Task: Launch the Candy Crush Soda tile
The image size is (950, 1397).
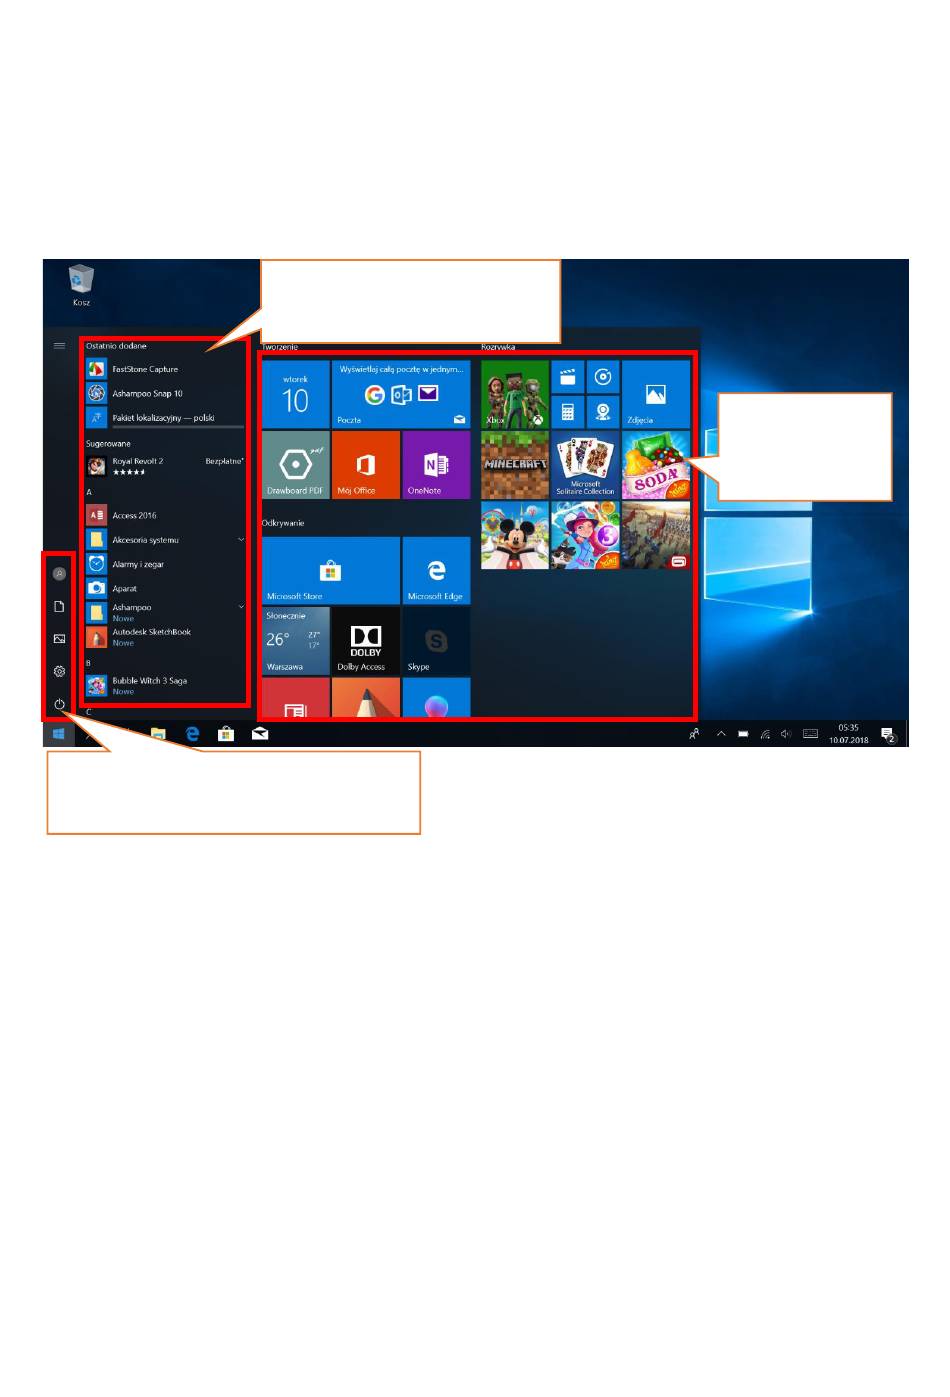Action: pos(656,465)
